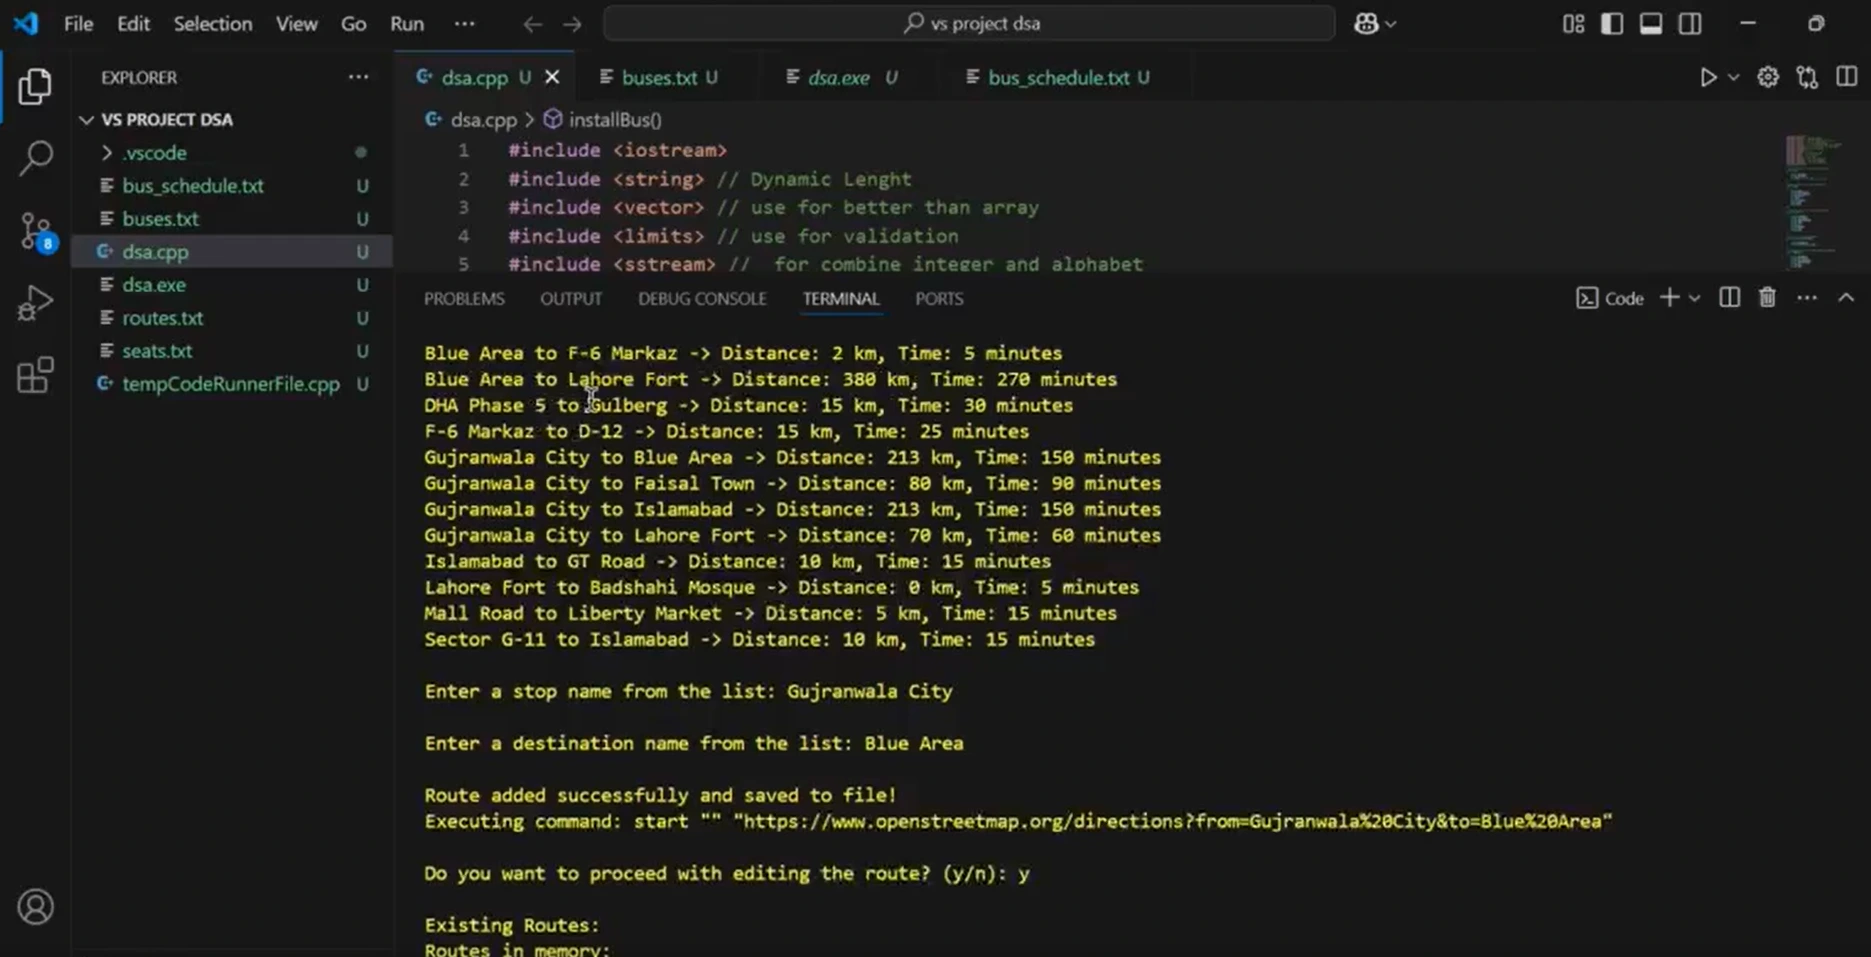Switch to the dsa.exe editor tab
Screen dimensions: 1871x957
839,77
